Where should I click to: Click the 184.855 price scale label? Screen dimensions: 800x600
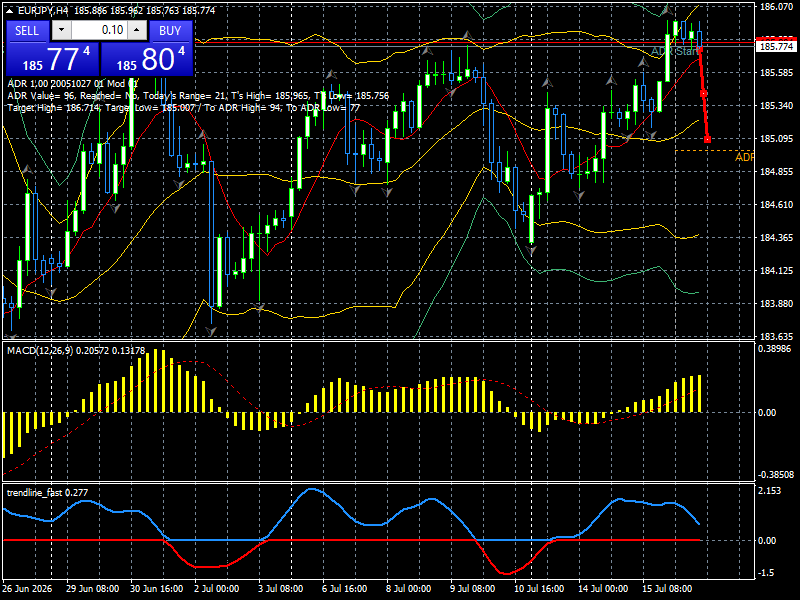777,171
